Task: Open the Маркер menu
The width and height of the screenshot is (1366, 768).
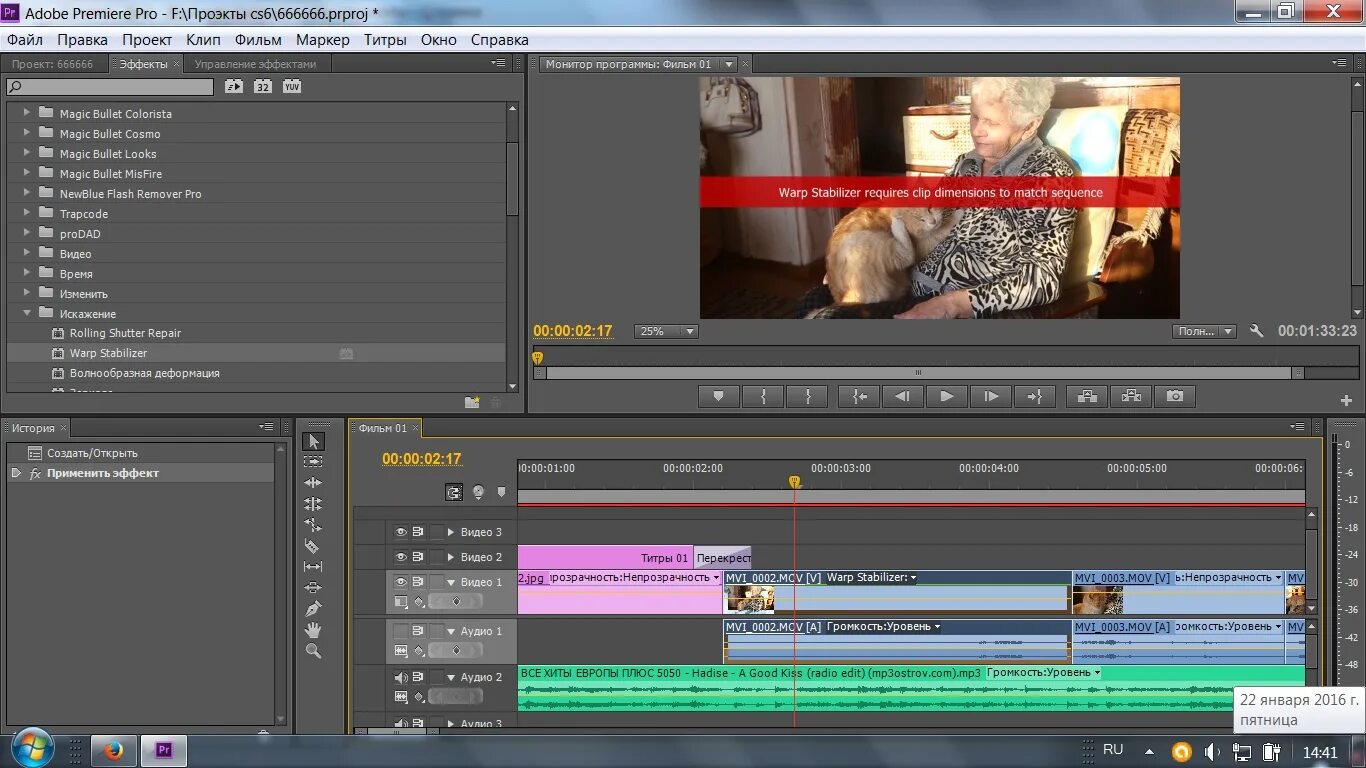Action: point(322,40)
